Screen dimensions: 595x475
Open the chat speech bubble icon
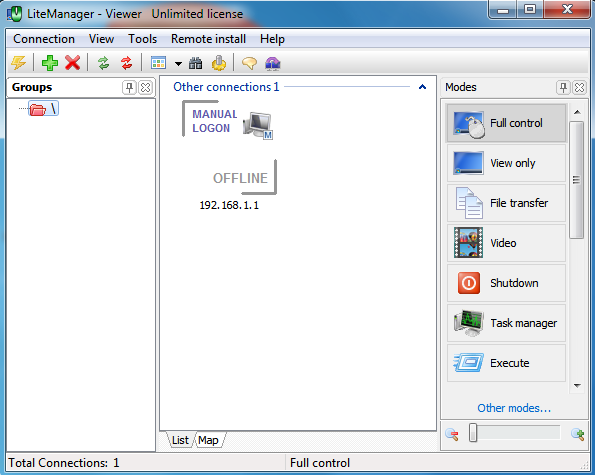pyautogui.click(x=249, y=63)
